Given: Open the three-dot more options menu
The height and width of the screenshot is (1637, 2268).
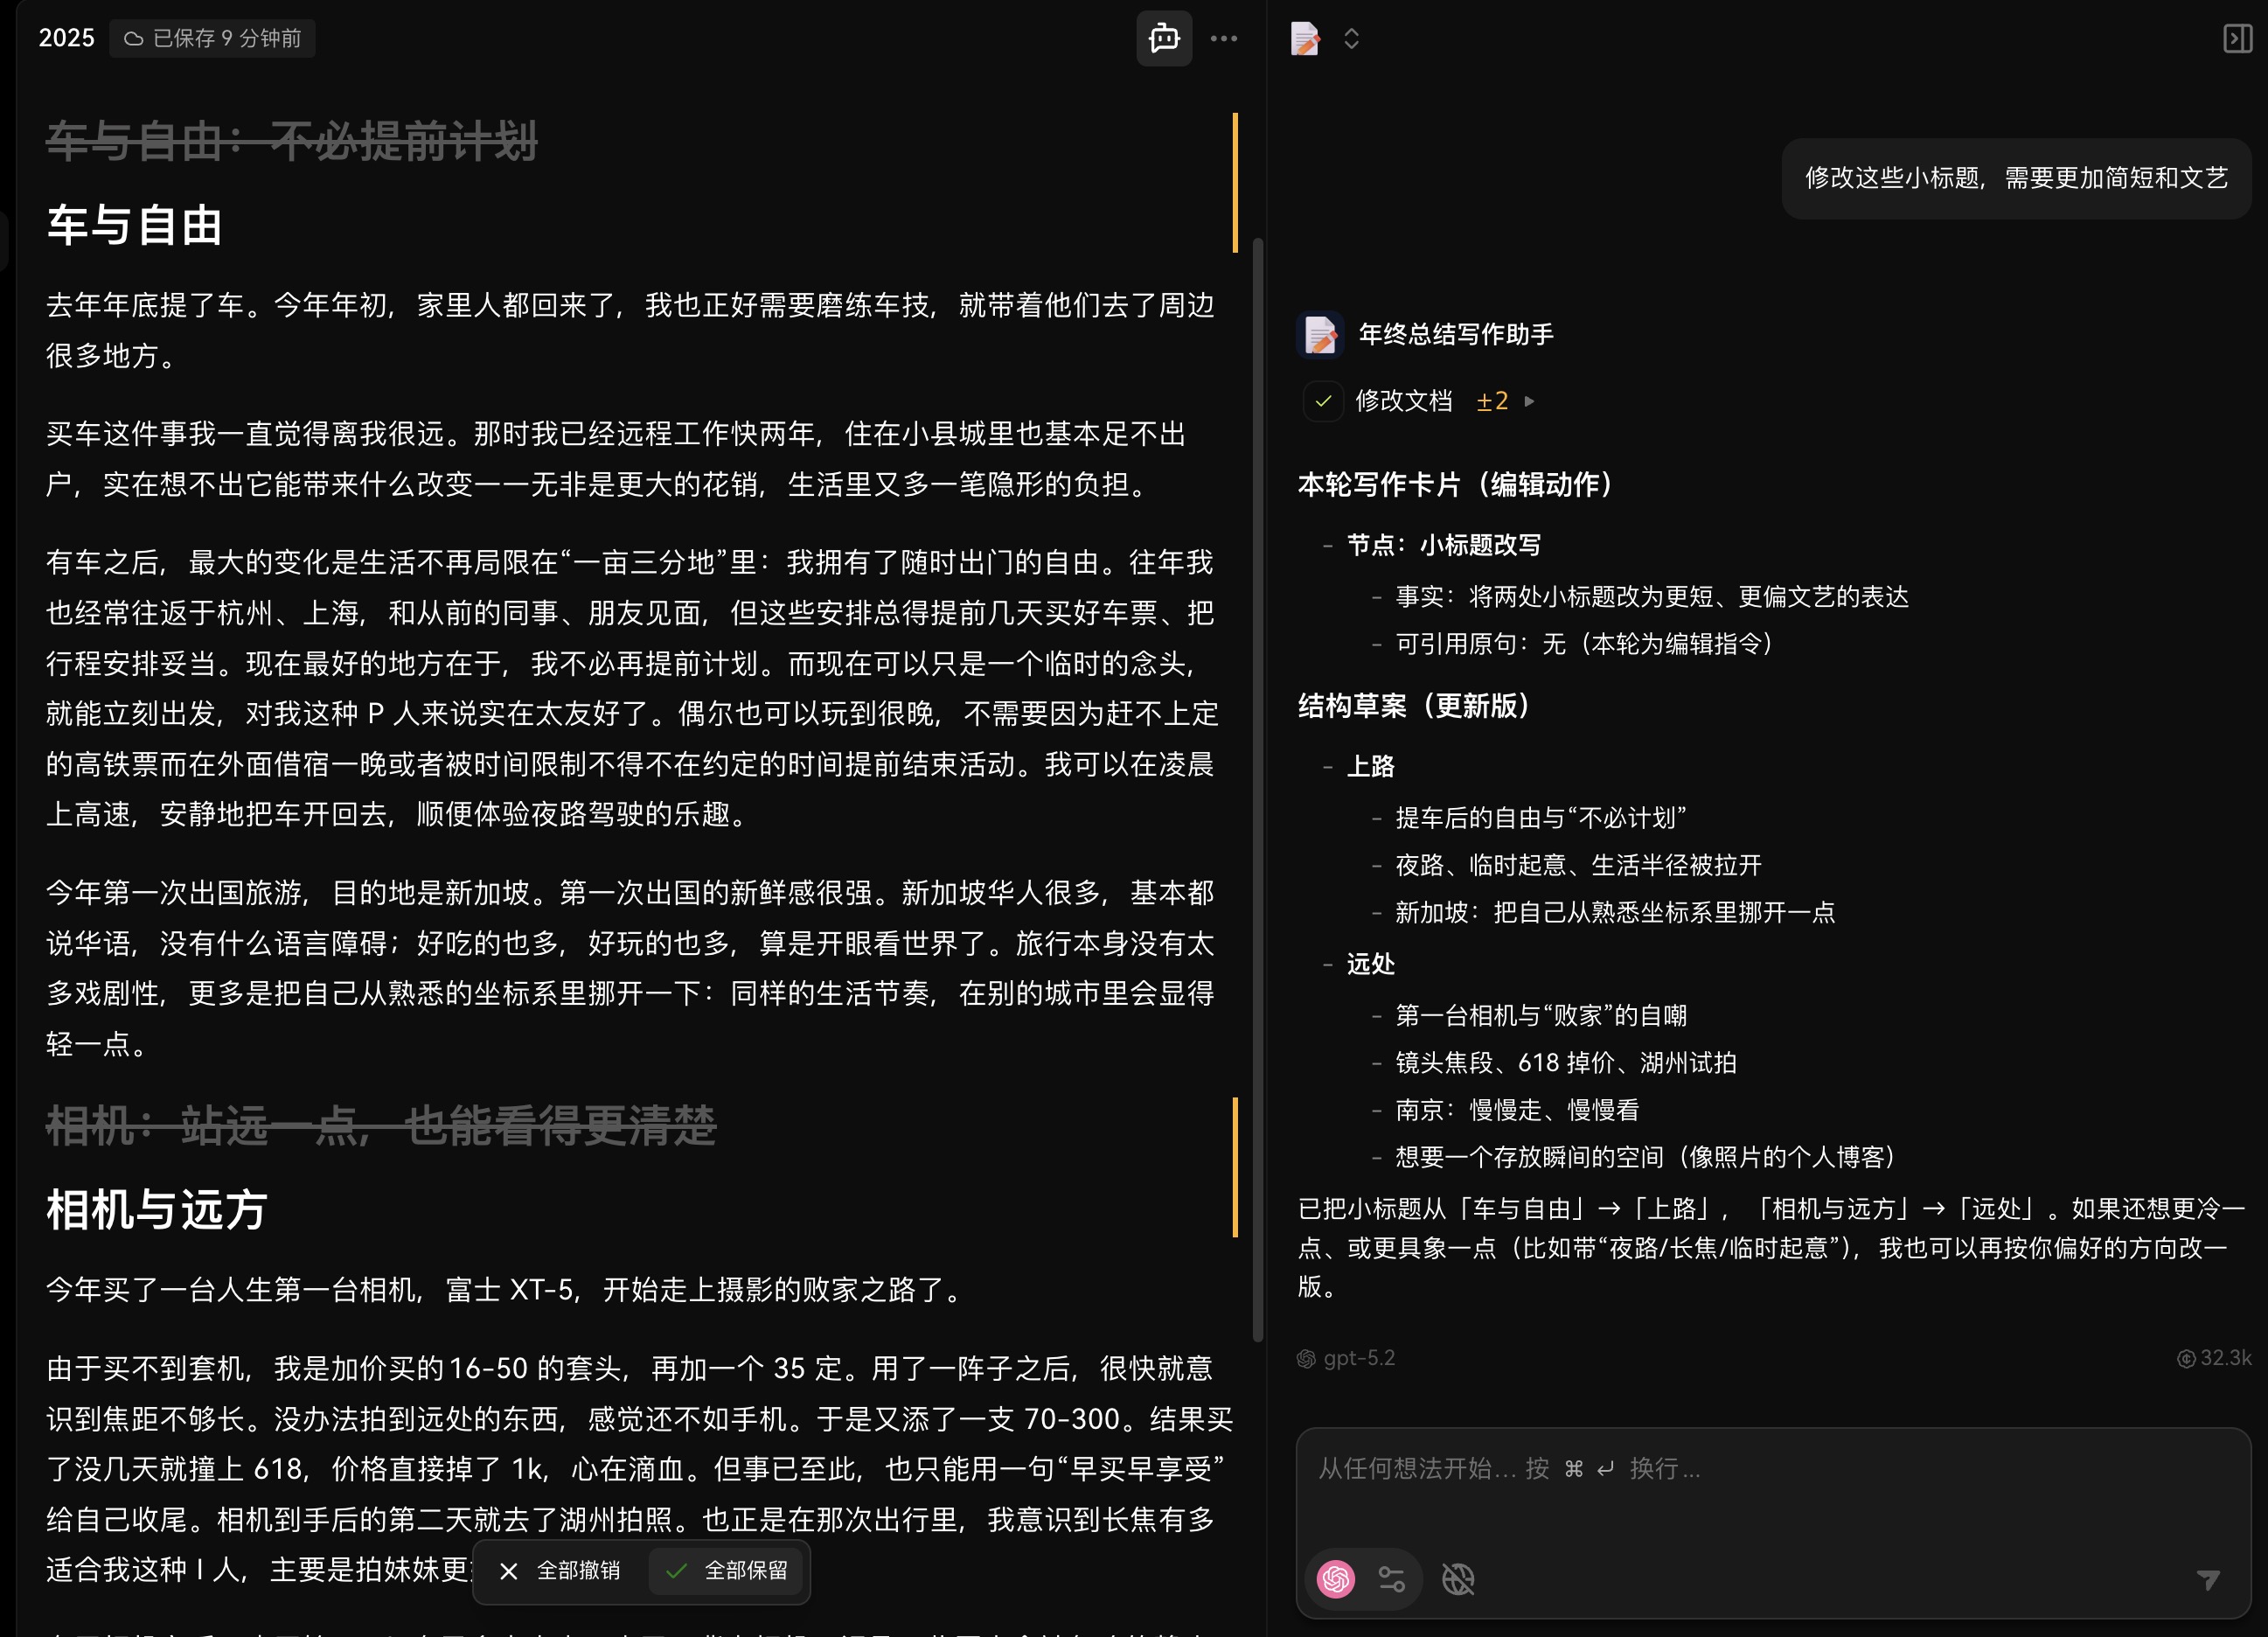Looking at the screenshot, I should (1223, 39).
